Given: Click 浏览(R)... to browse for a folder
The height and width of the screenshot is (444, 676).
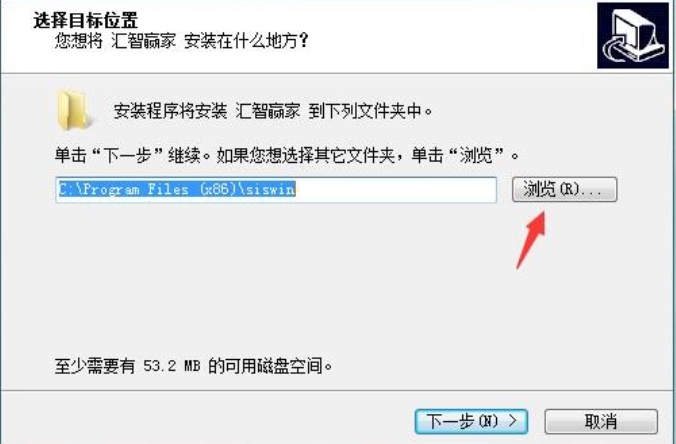Looking at the screenshot, I should 564,189.
